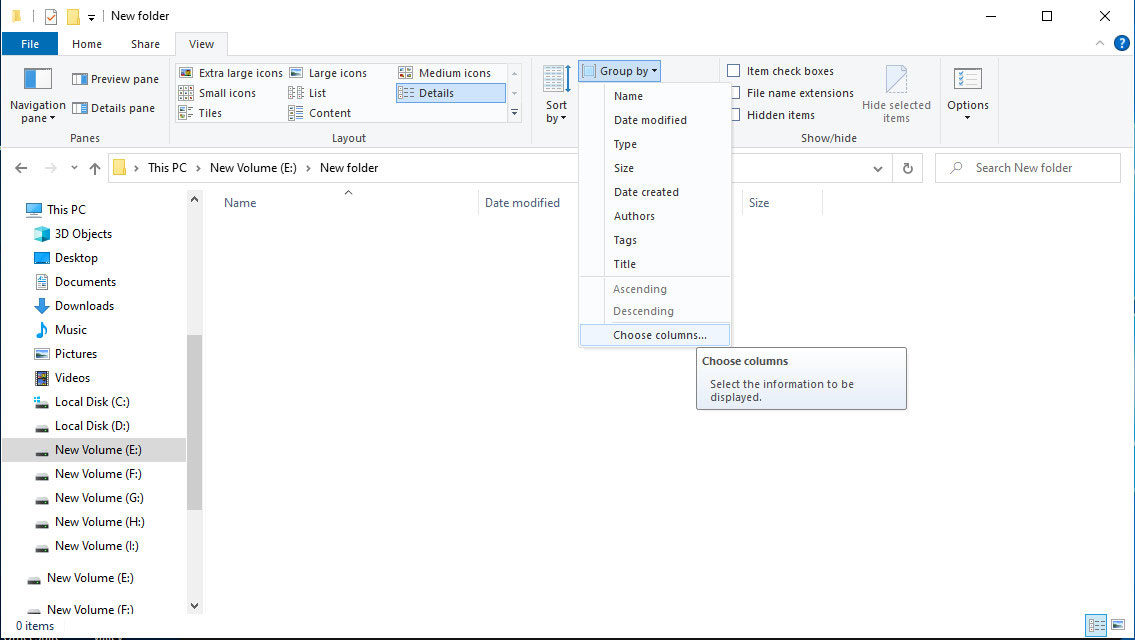This screenshot has height=640, width=1135.
Task: Expand the layout gallery more arrow
Action: pos(515,113)
